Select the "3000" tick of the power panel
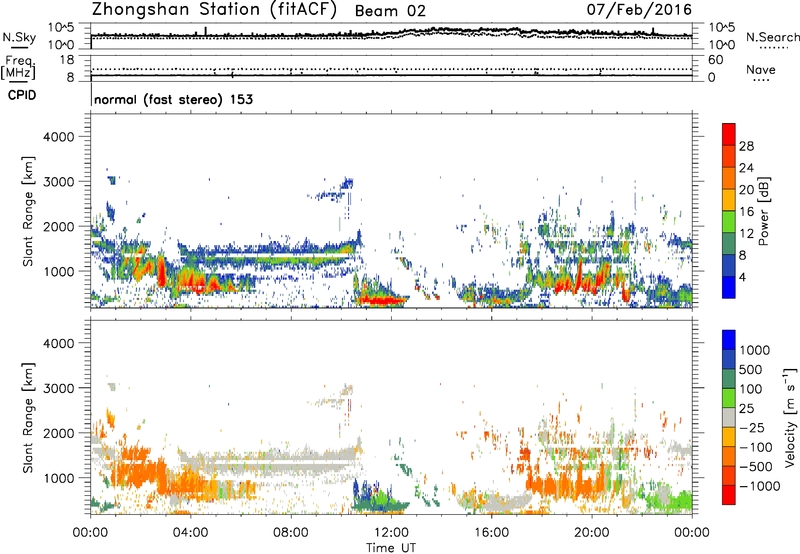The image size is (800, 554). (x=59, y=182)
